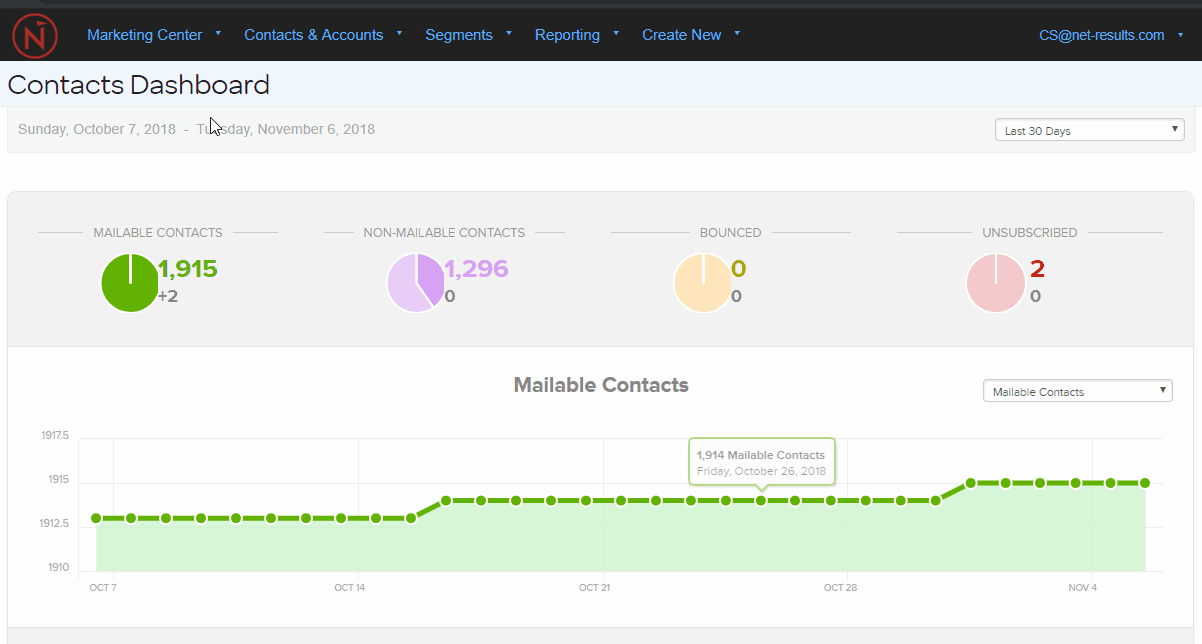Click the green data point for October 26
This screenshot has height=644, width=1202.
pyautogui.click(x=762, y=500)
